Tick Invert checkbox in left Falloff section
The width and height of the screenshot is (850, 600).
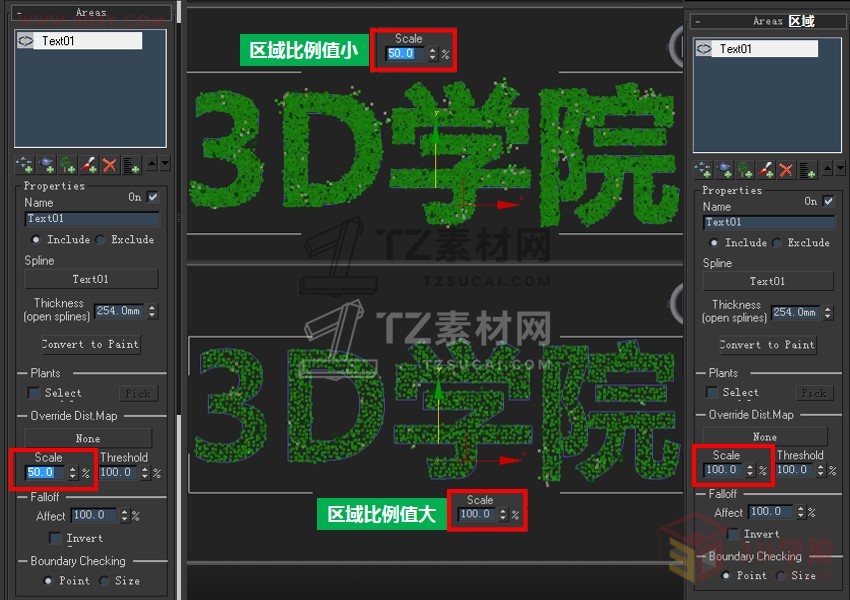55,538
